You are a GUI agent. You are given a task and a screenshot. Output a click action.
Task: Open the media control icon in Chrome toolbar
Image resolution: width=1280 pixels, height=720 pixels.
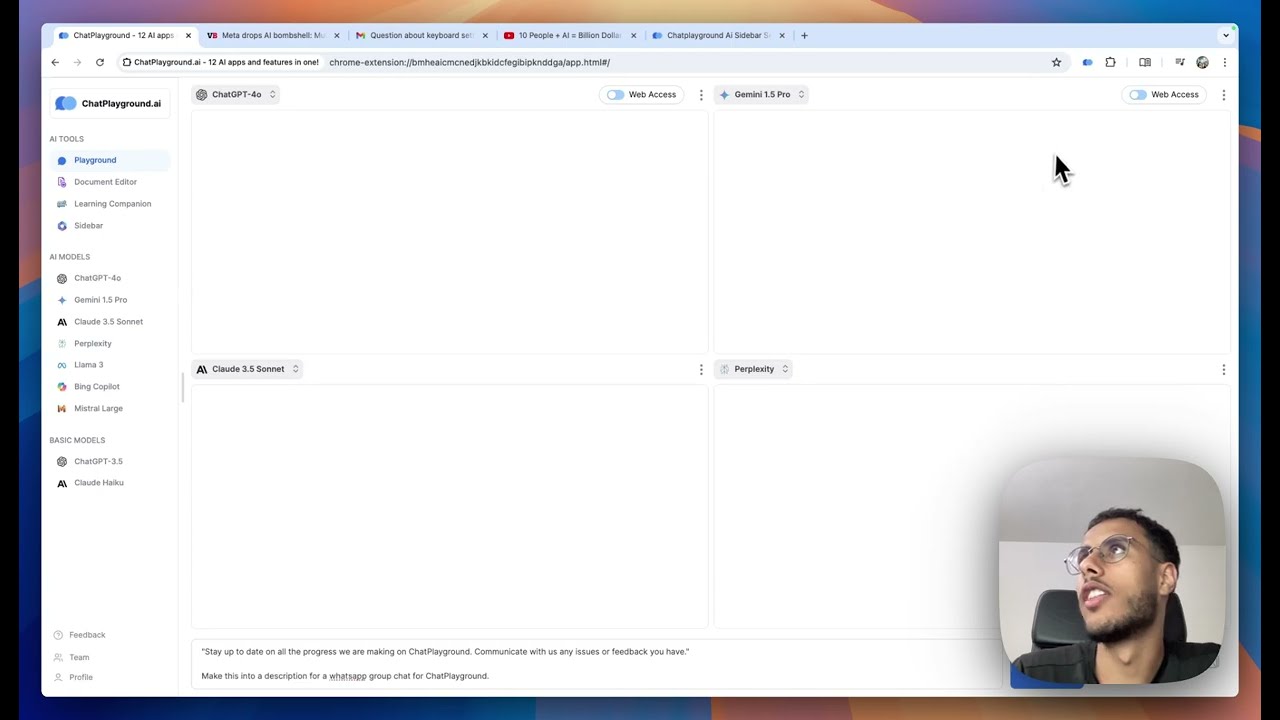coord(1180,62)
